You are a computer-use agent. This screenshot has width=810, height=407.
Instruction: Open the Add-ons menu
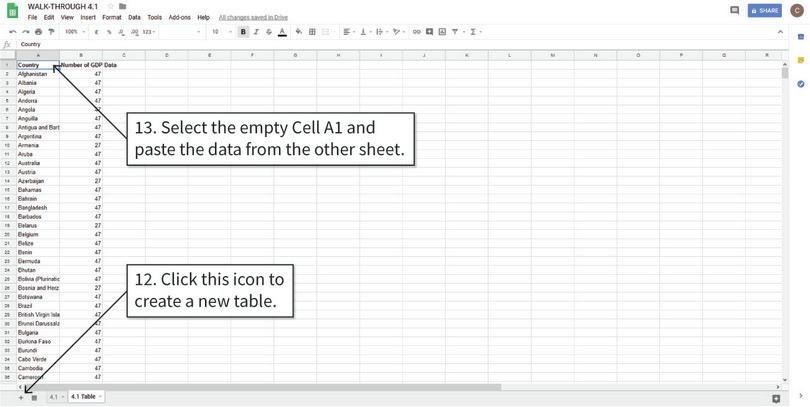click(x=179, y=18)
